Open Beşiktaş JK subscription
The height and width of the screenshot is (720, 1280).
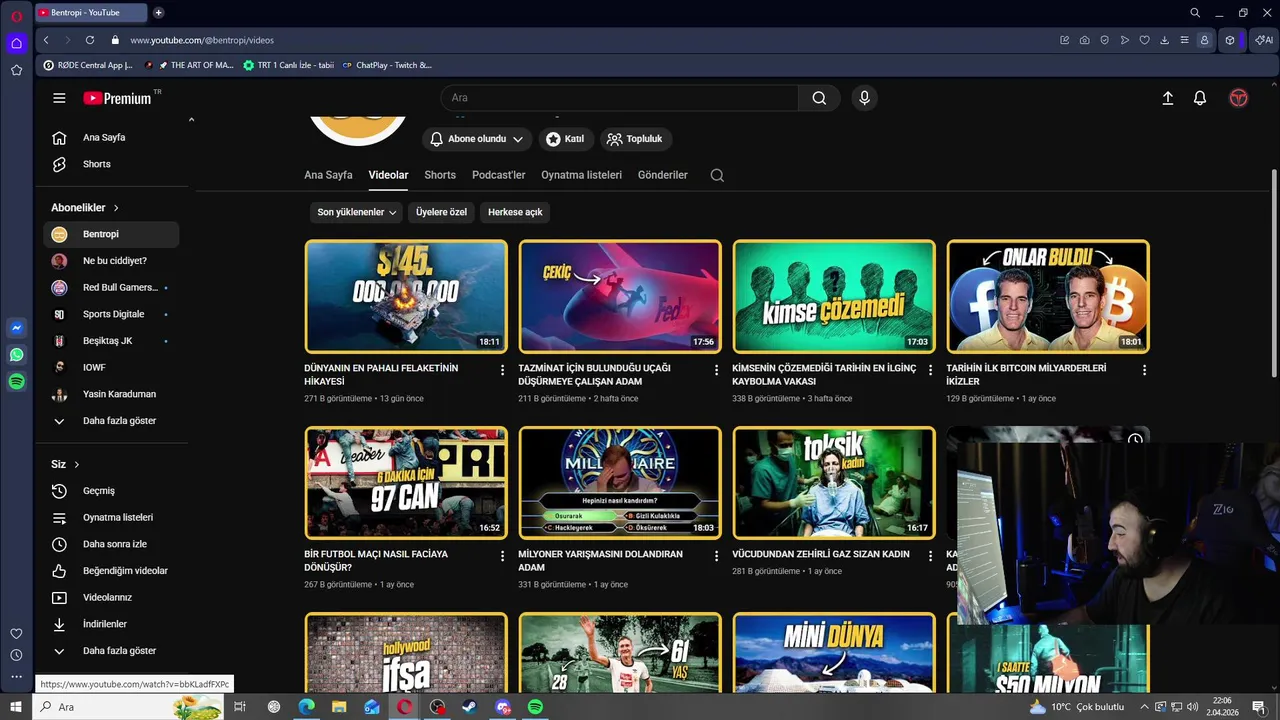[110, 341]
